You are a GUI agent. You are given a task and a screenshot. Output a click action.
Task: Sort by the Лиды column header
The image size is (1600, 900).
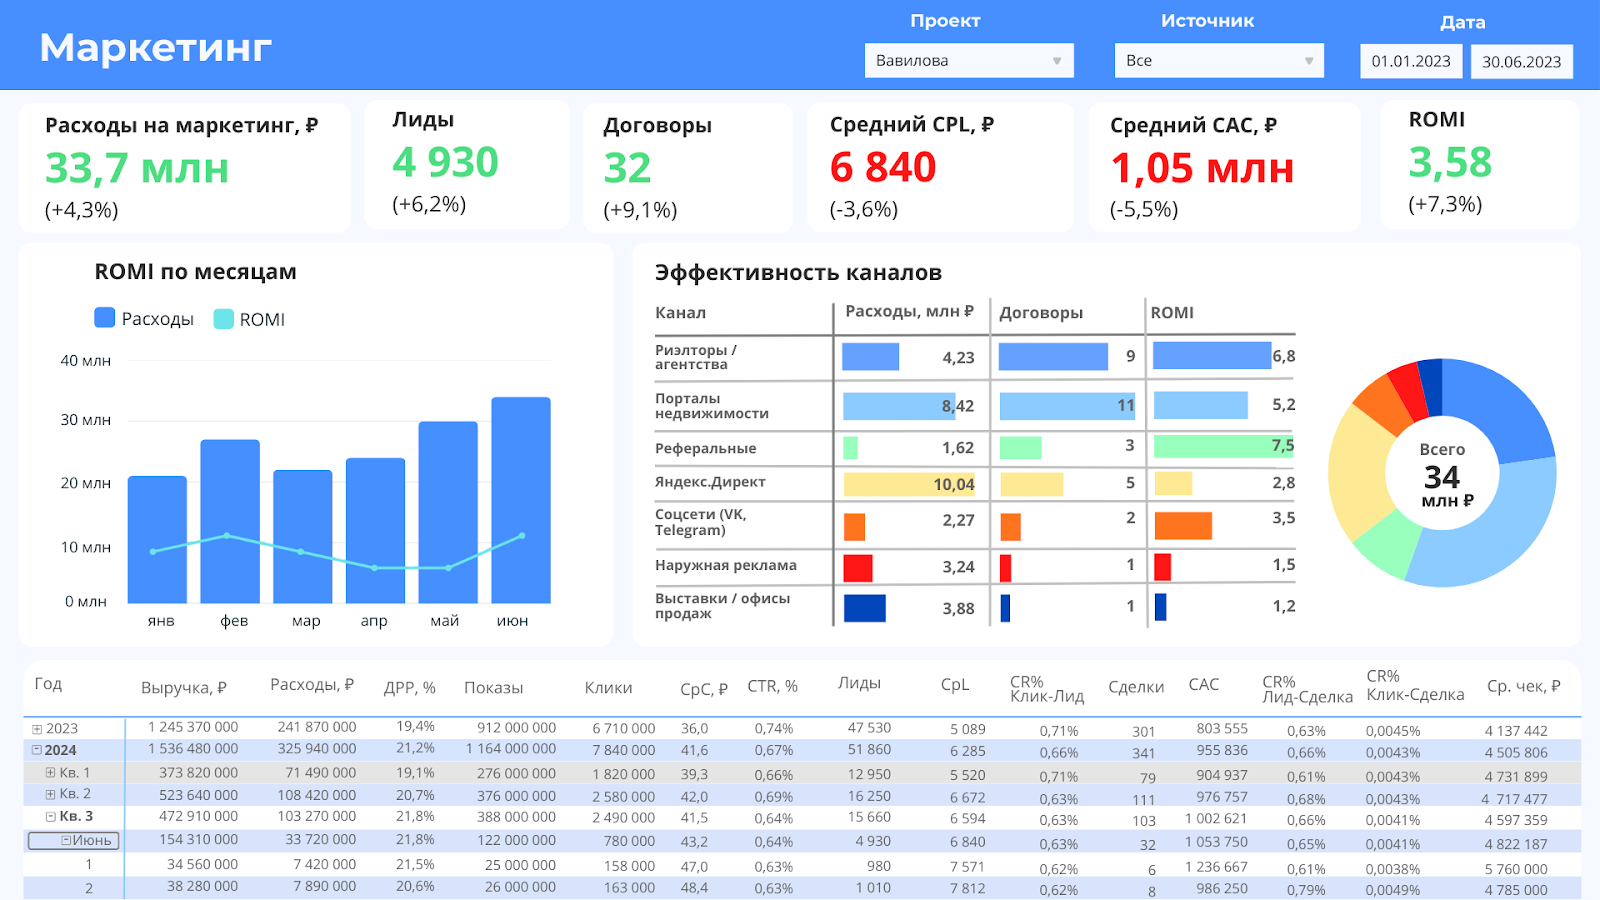coord(859,684)
